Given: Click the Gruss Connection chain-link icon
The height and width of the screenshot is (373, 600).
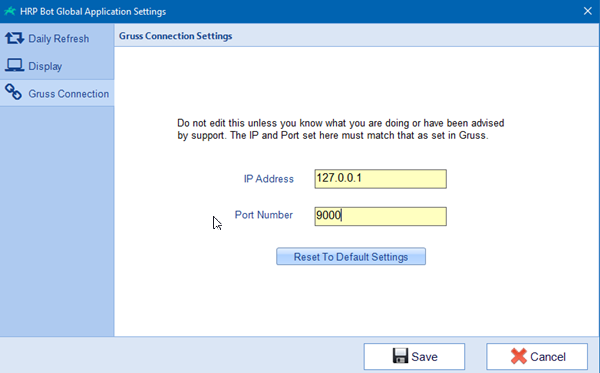Looking at the screenshot, I should click(13, 92).
